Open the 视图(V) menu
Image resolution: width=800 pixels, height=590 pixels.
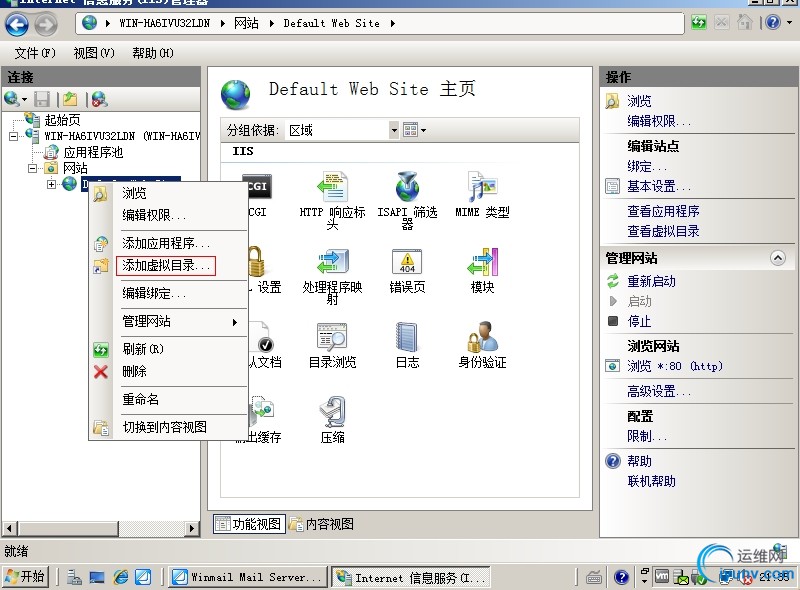[x=94, y=53]
